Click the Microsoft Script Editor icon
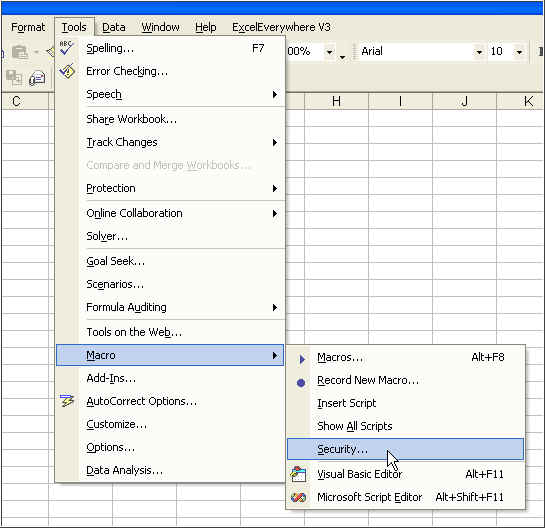The image size is (545, 528). tap(299, 497)
